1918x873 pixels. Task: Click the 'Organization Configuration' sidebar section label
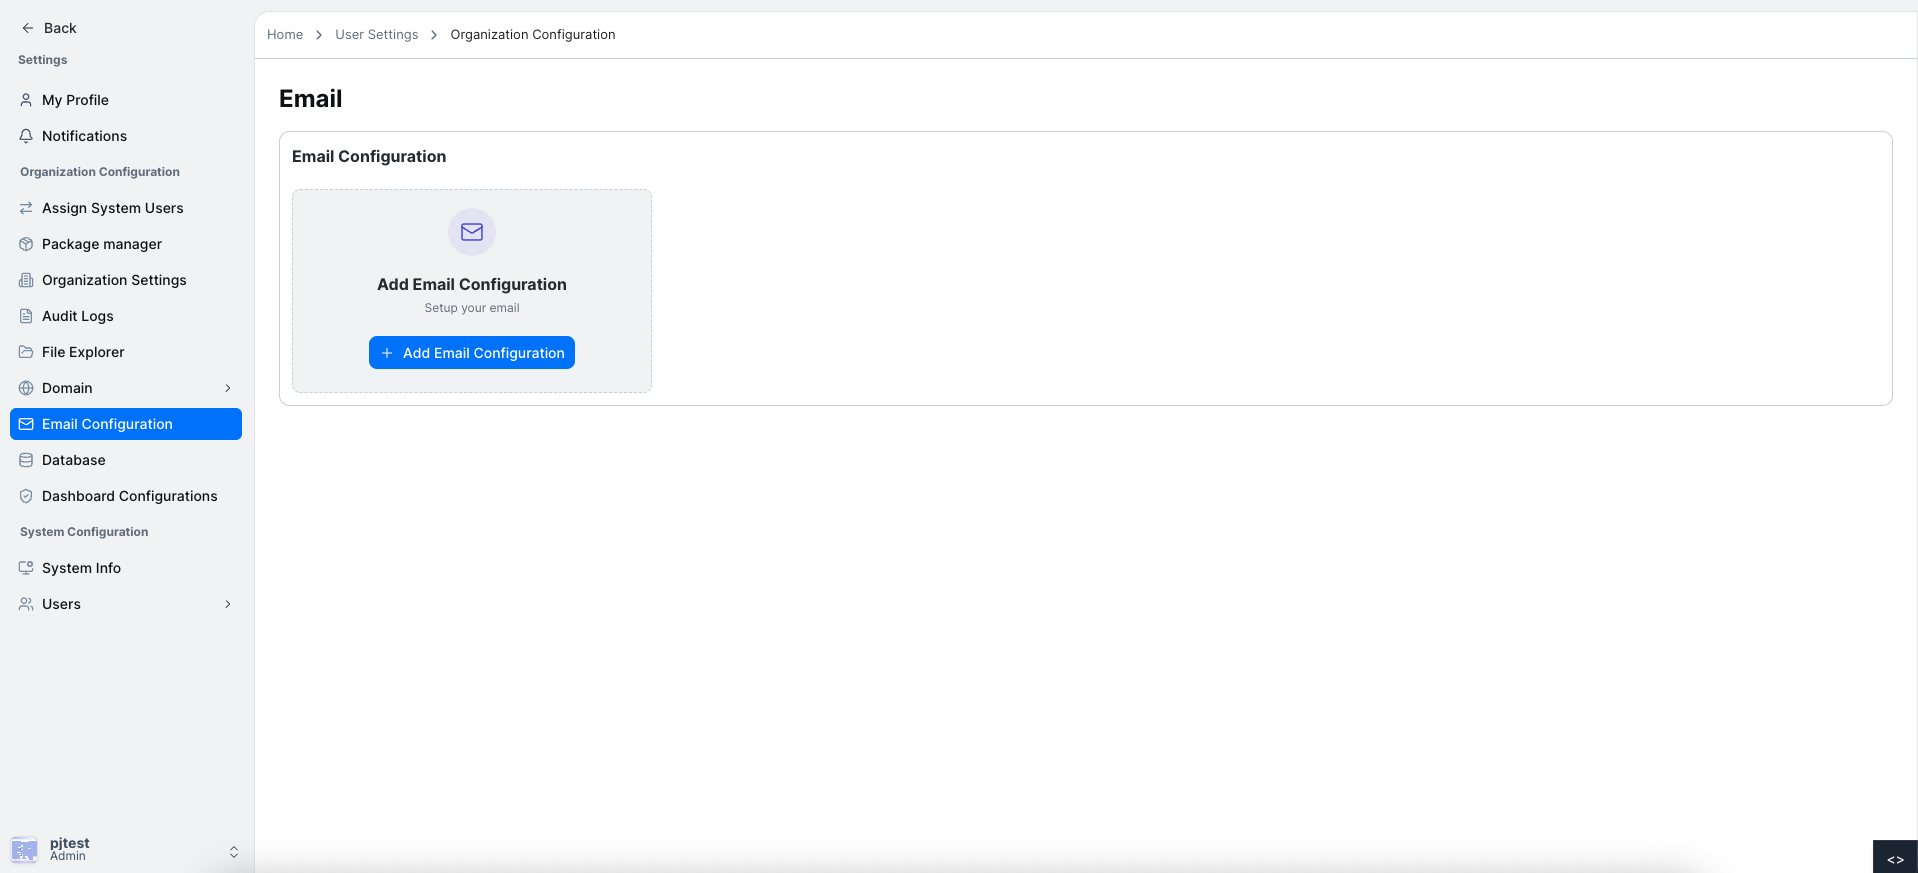click(x=100, y=172)
